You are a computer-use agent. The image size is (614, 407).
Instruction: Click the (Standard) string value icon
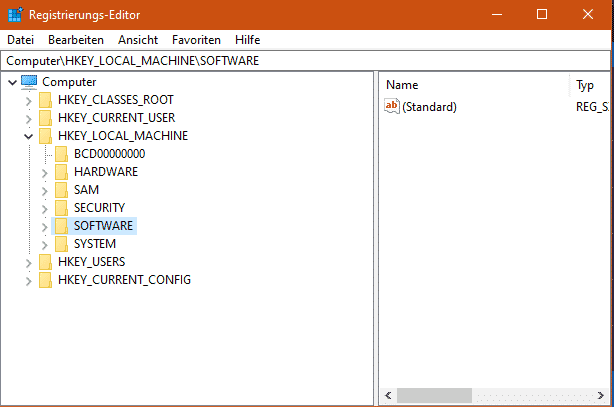coord(392,107)
